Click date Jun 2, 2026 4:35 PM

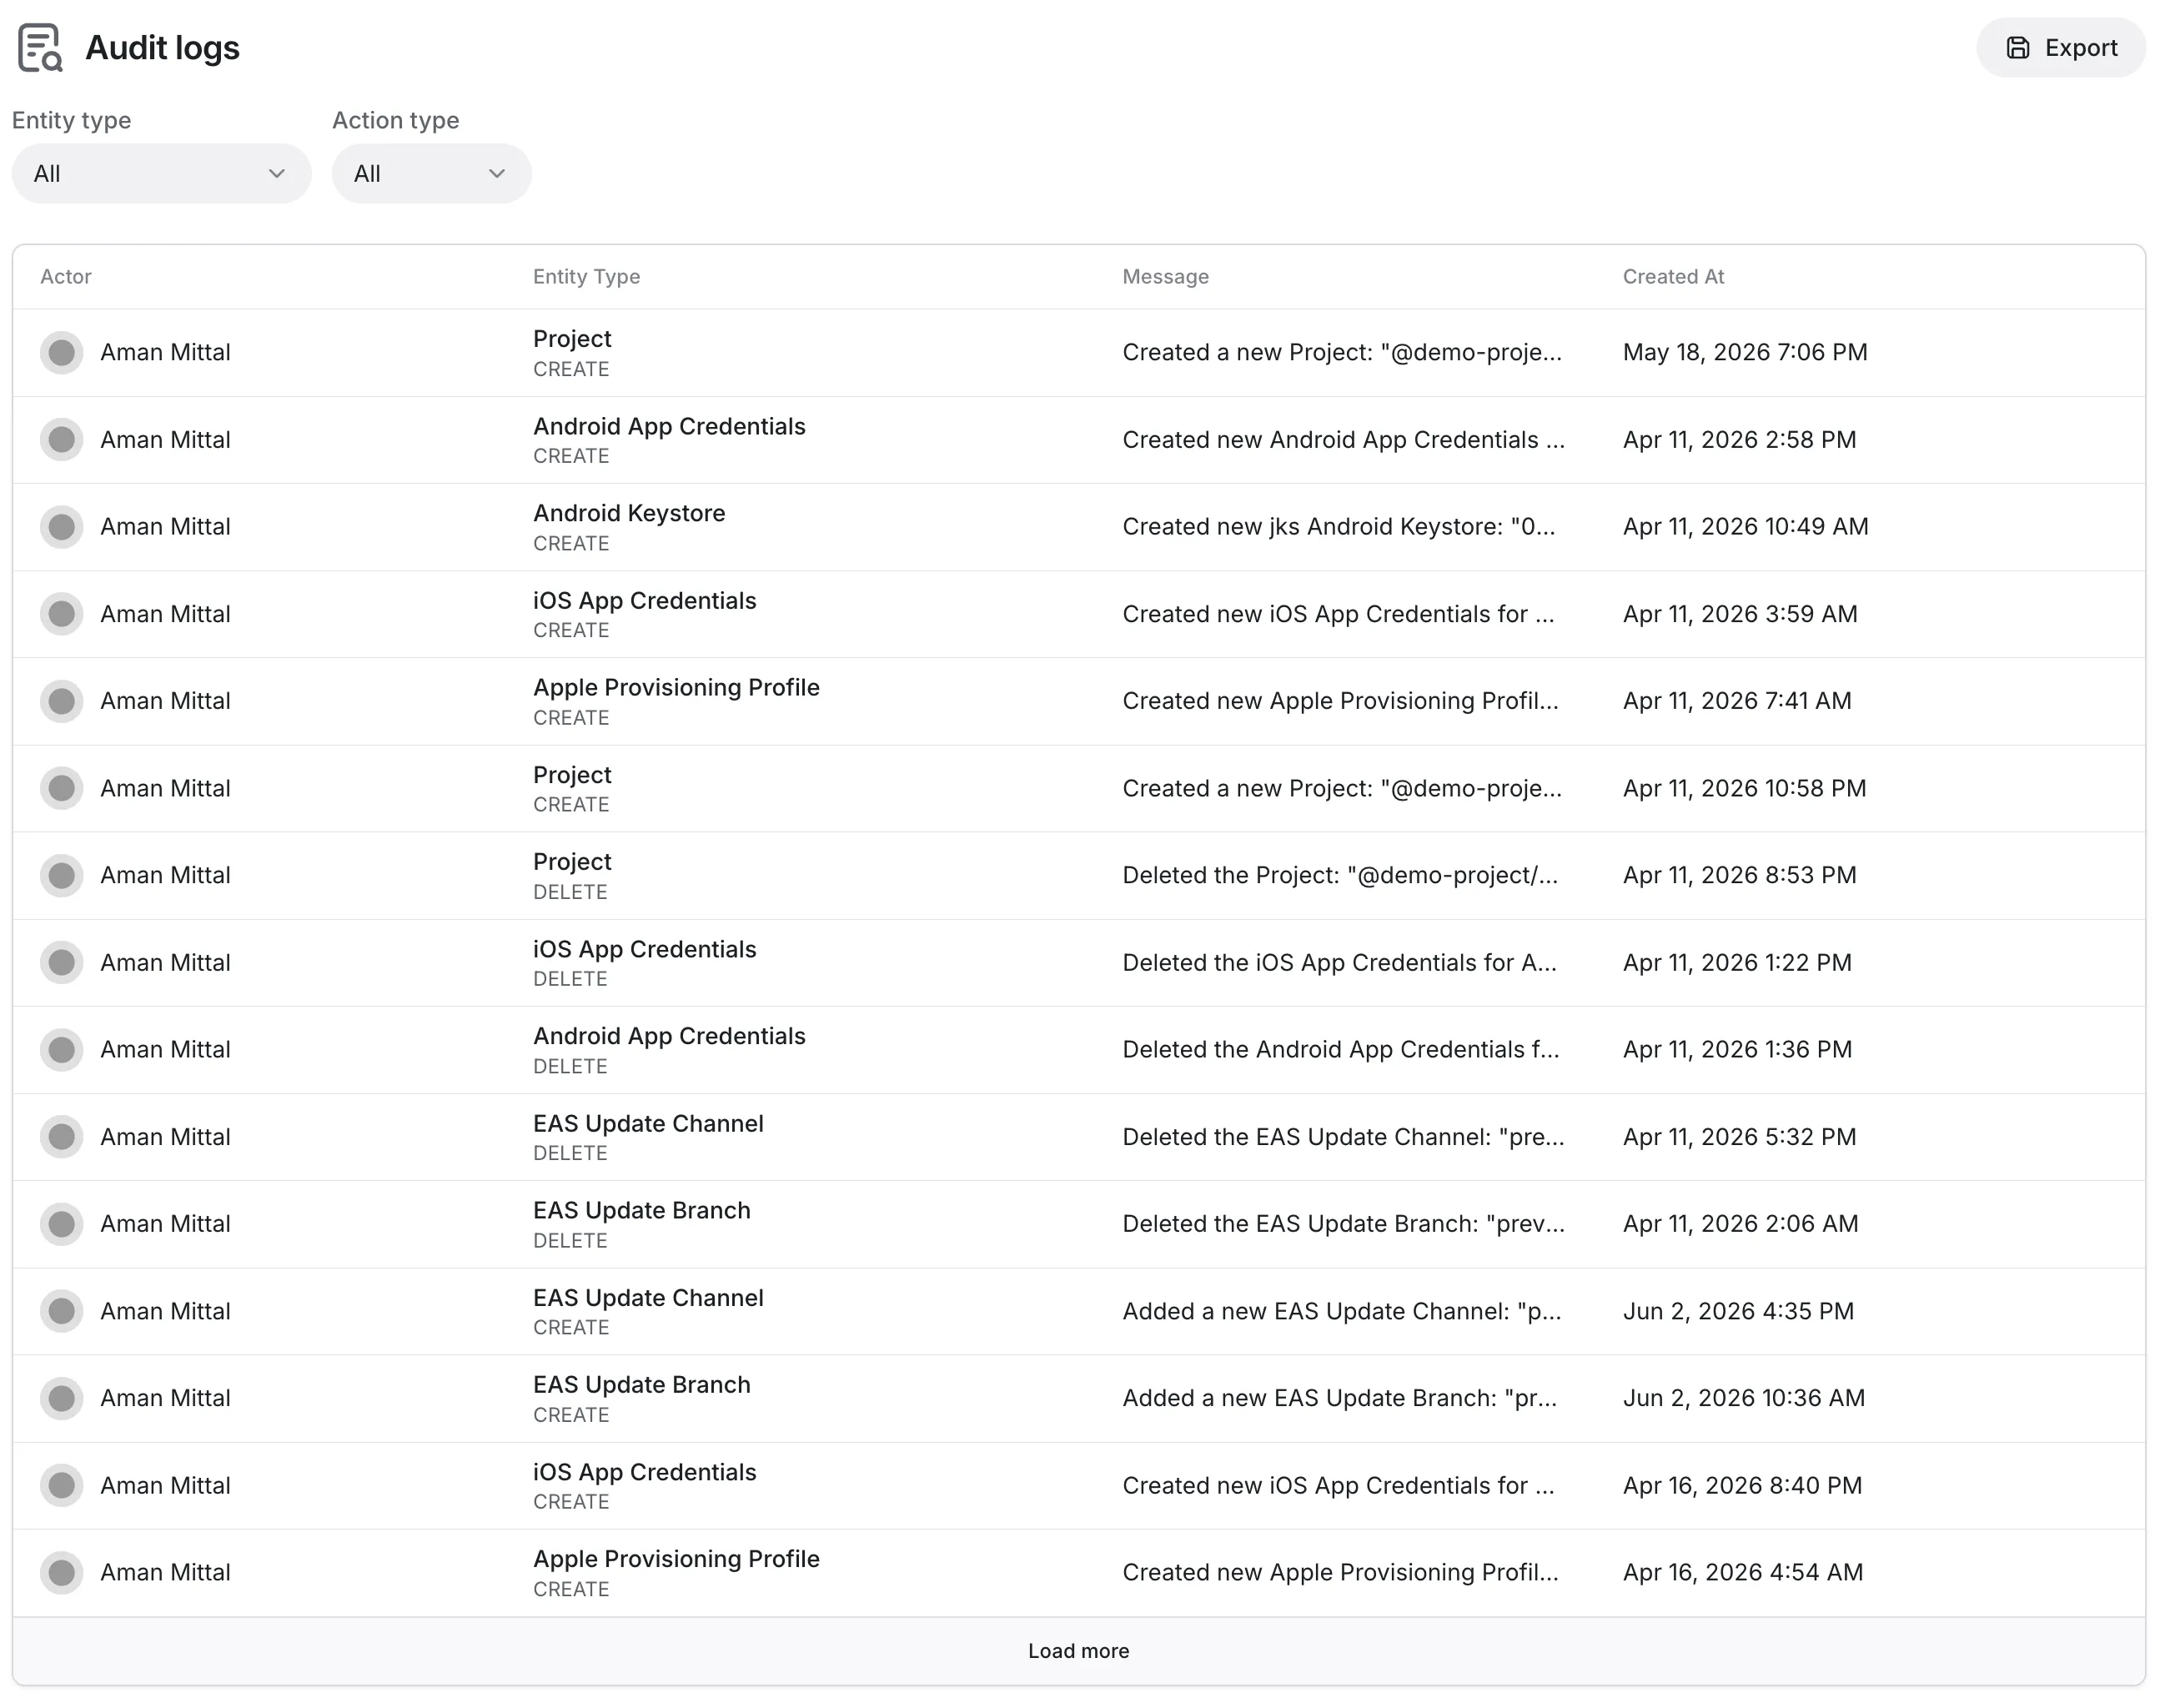(1739, 1312)
